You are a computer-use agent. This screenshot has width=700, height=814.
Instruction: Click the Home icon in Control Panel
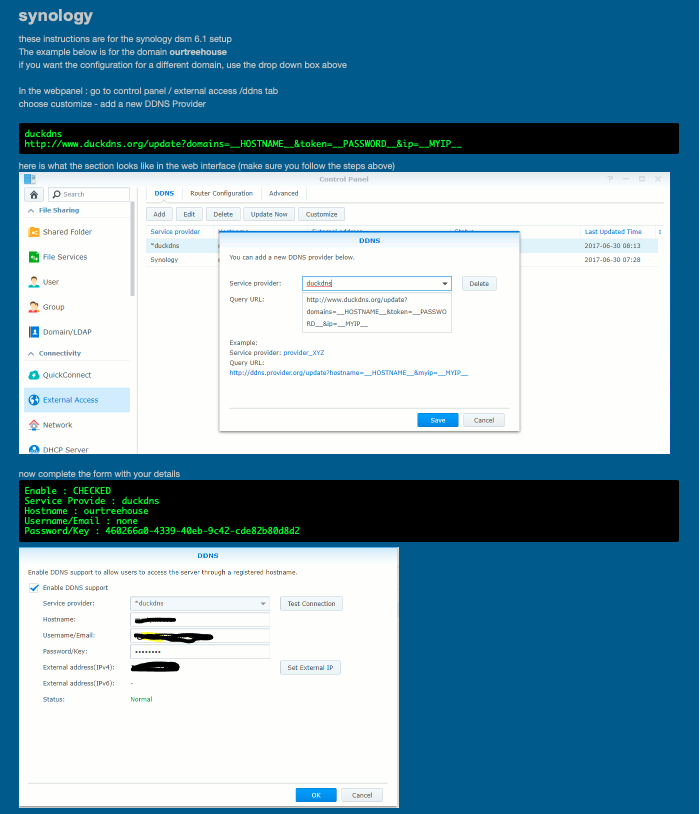point(33,194)
